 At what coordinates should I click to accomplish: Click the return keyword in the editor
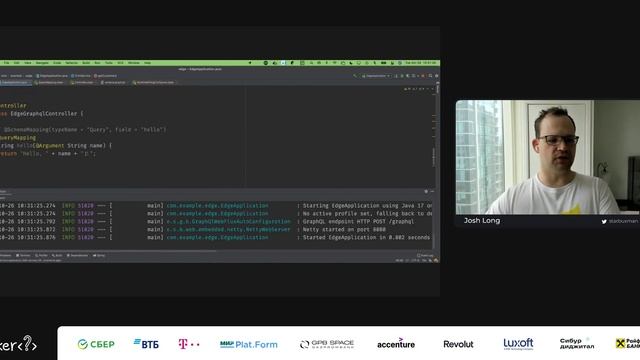pyautogui.click(x=9, y=153)
